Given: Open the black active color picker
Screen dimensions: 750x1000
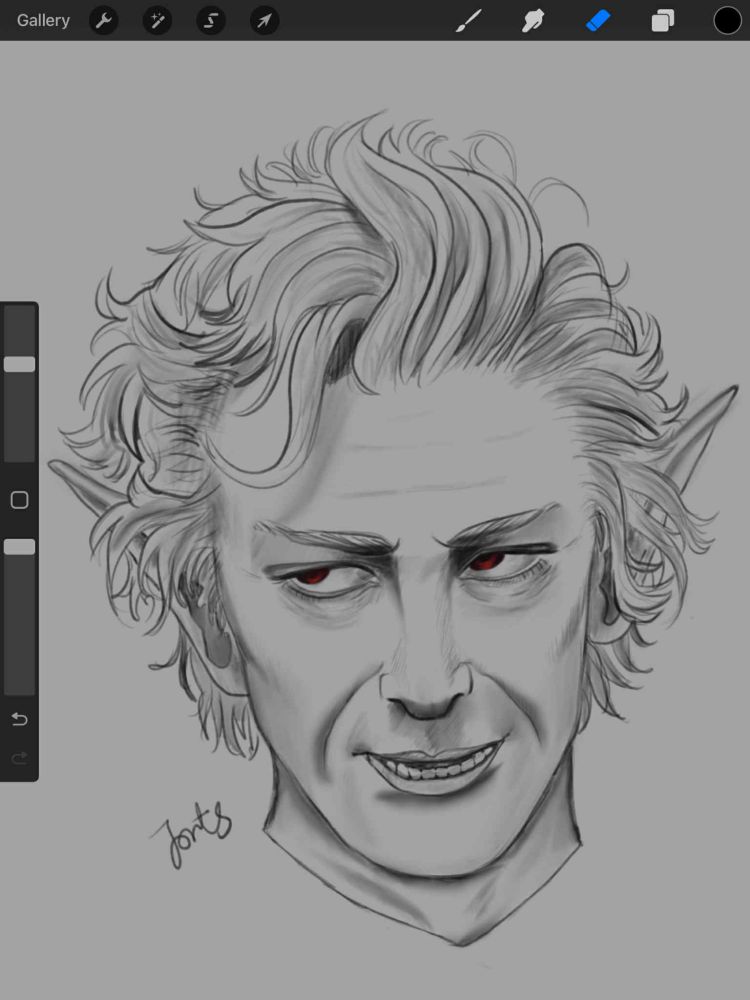Looking at the screenshot, I should [727, 20].
